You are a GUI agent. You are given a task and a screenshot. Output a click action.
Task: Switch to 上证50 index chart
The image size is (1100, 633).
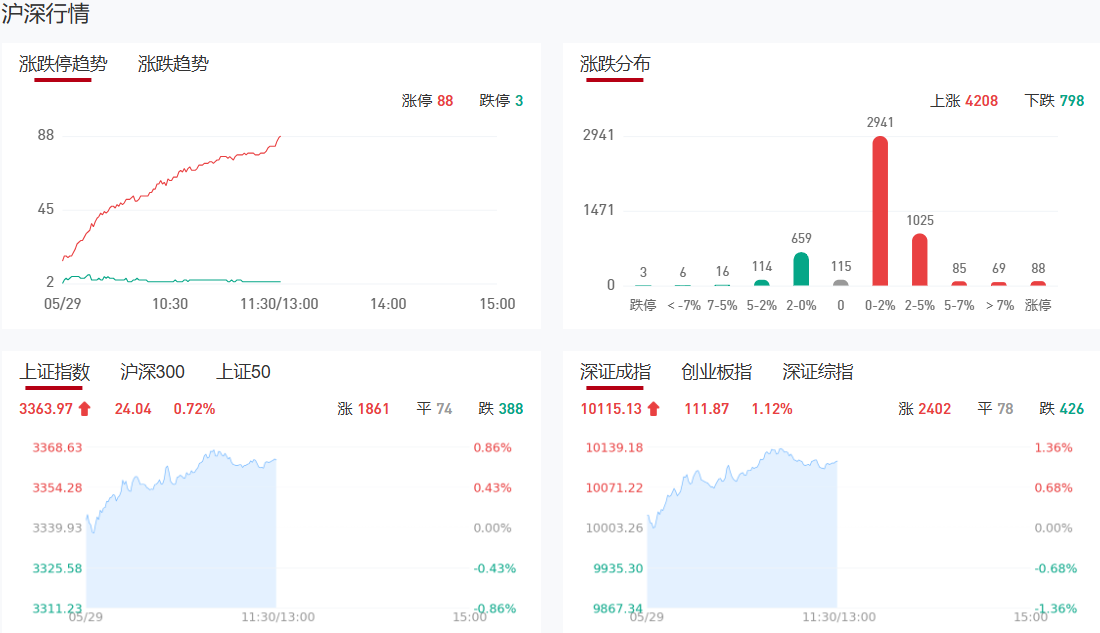243,372
